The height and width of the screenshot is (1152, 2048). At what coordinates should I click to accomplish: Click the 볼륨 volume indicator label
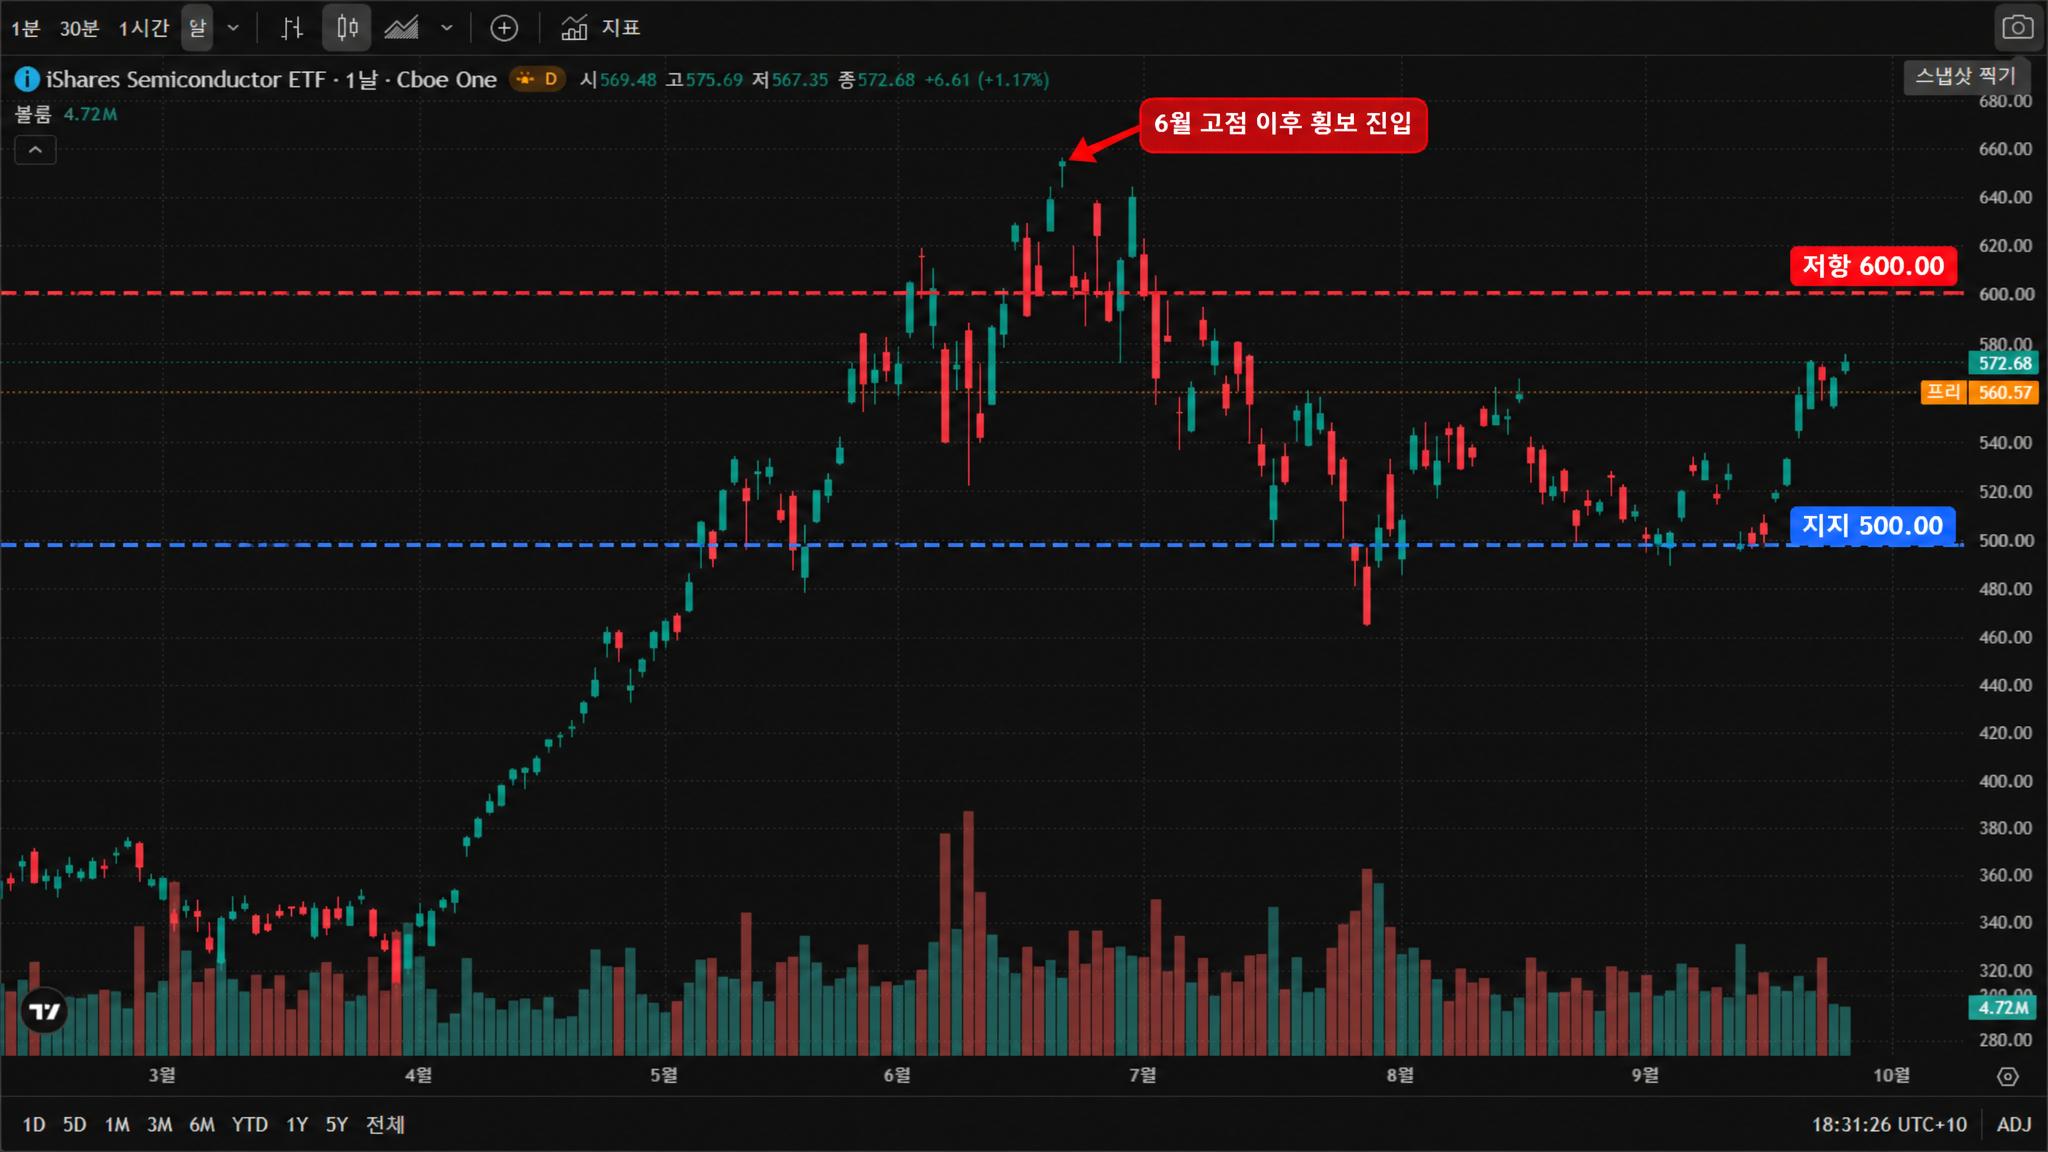33,114
